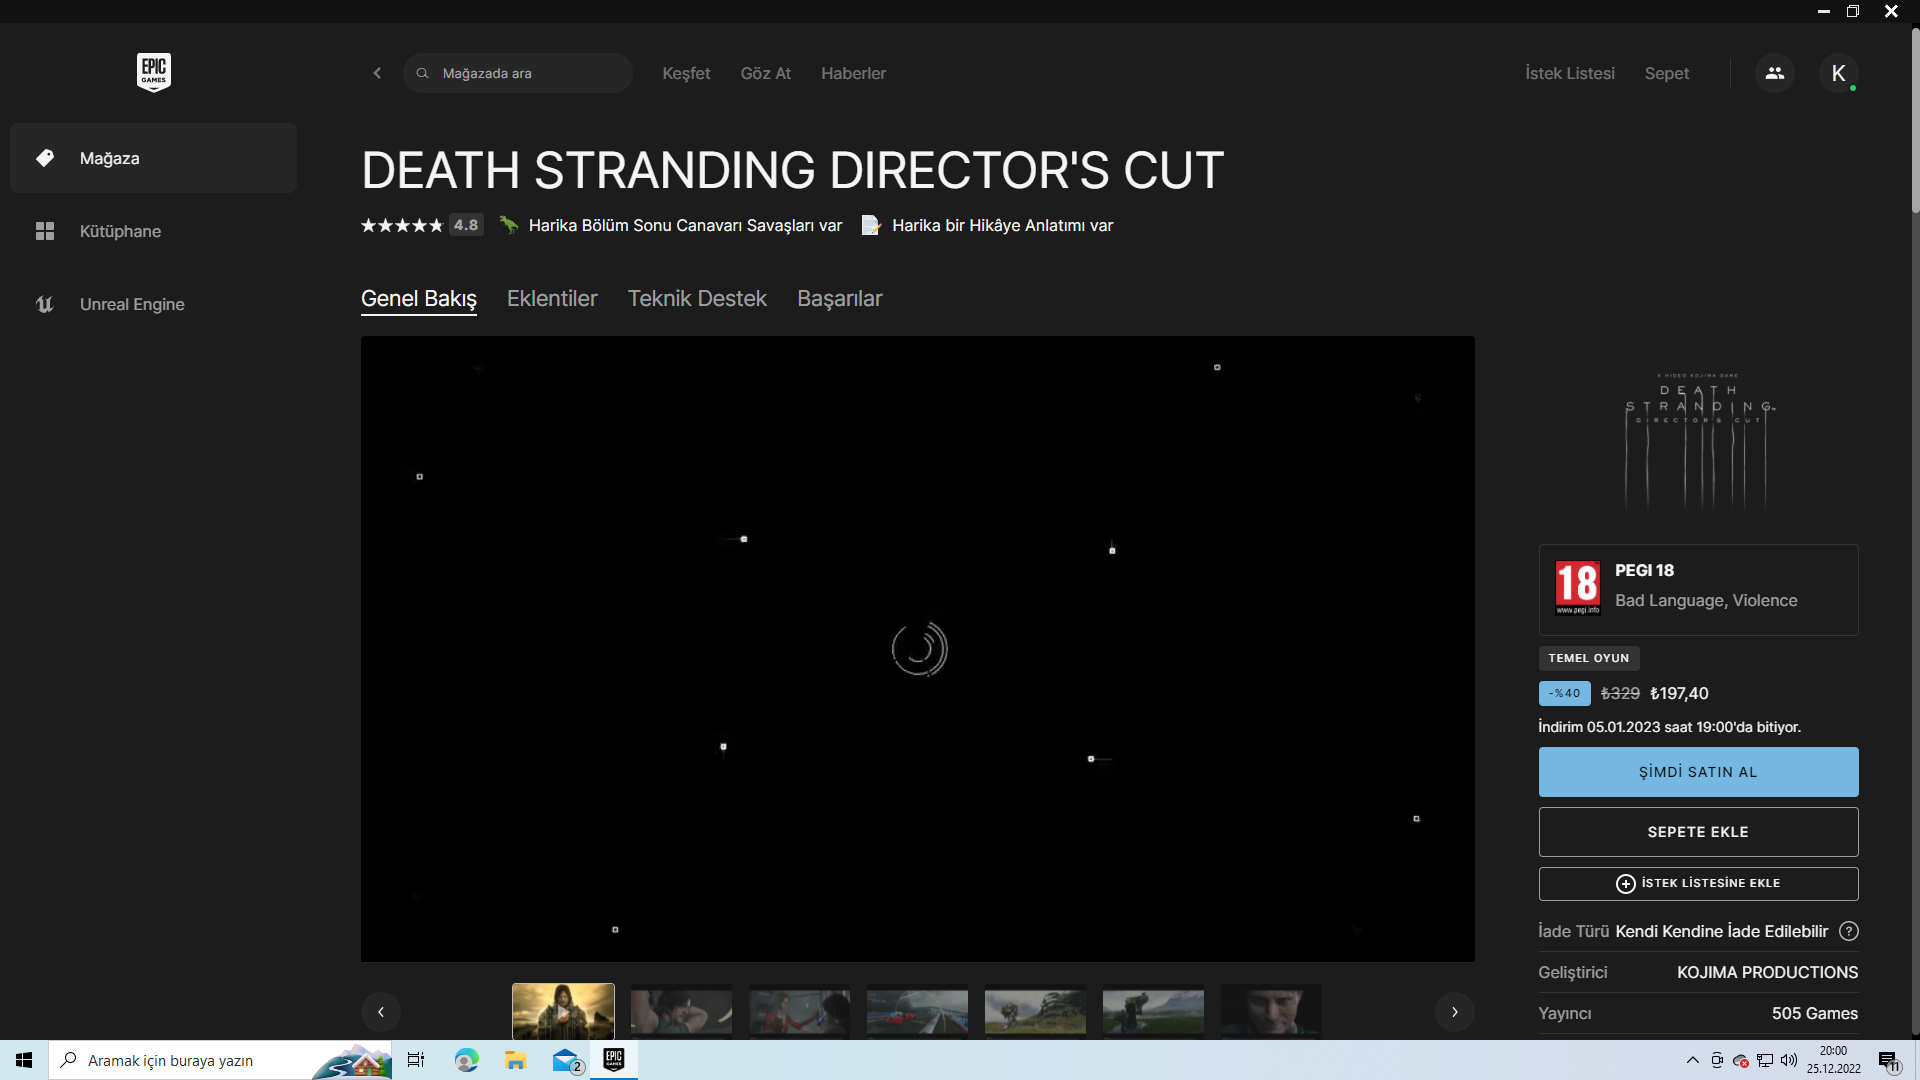Click the Mağaza tag icon in sidebar

[x=45, y=158]
